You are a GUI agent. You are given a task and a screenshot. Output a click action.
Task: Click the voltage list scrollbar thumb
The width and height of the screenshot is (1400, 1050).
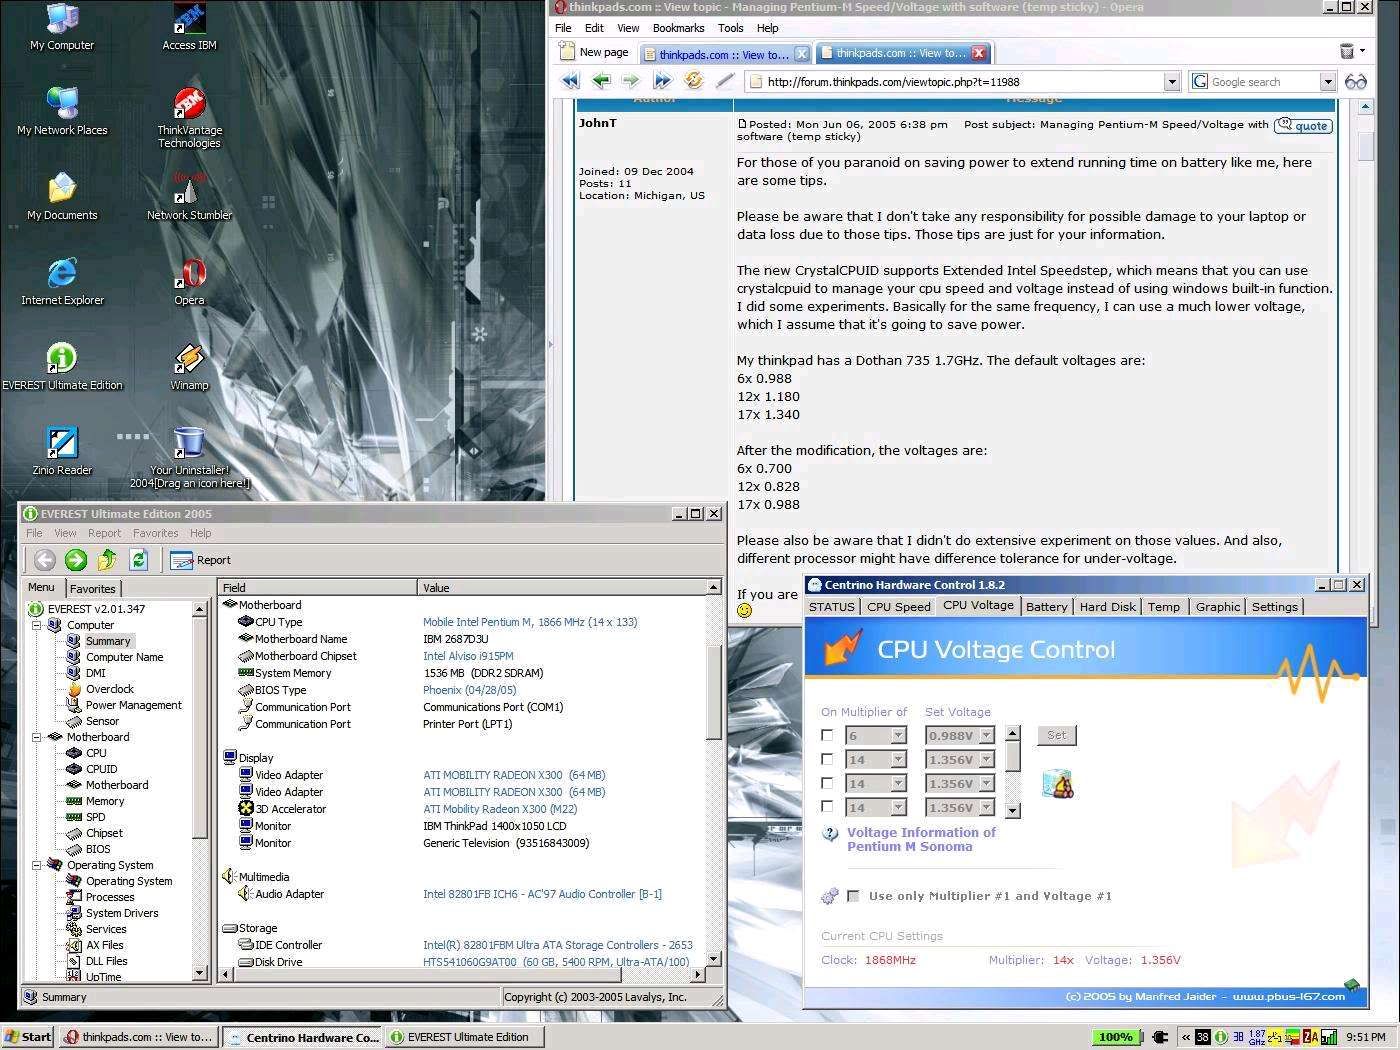[x=1013, y=757]
